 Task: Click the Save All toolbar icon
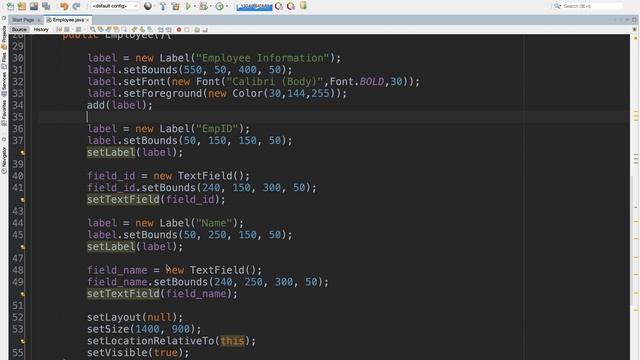(46, 6)
